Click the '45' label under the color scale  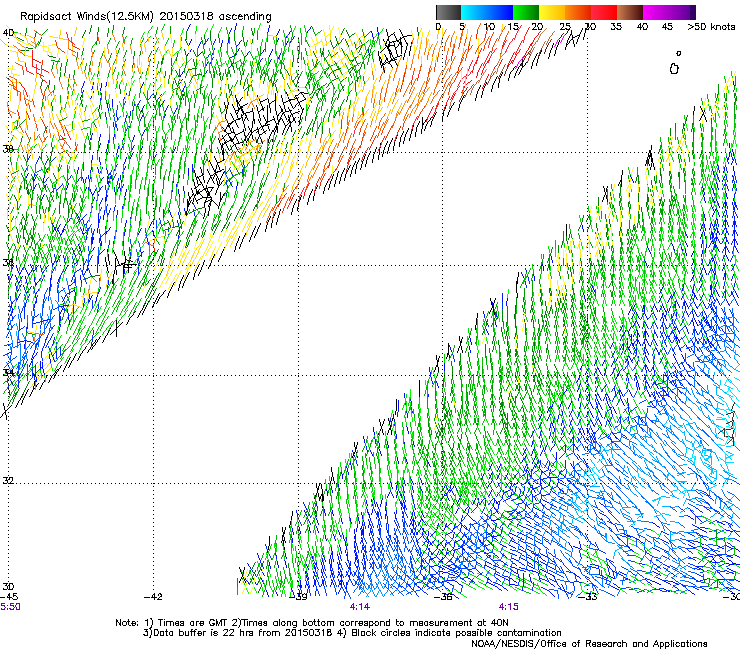point(667,27)
